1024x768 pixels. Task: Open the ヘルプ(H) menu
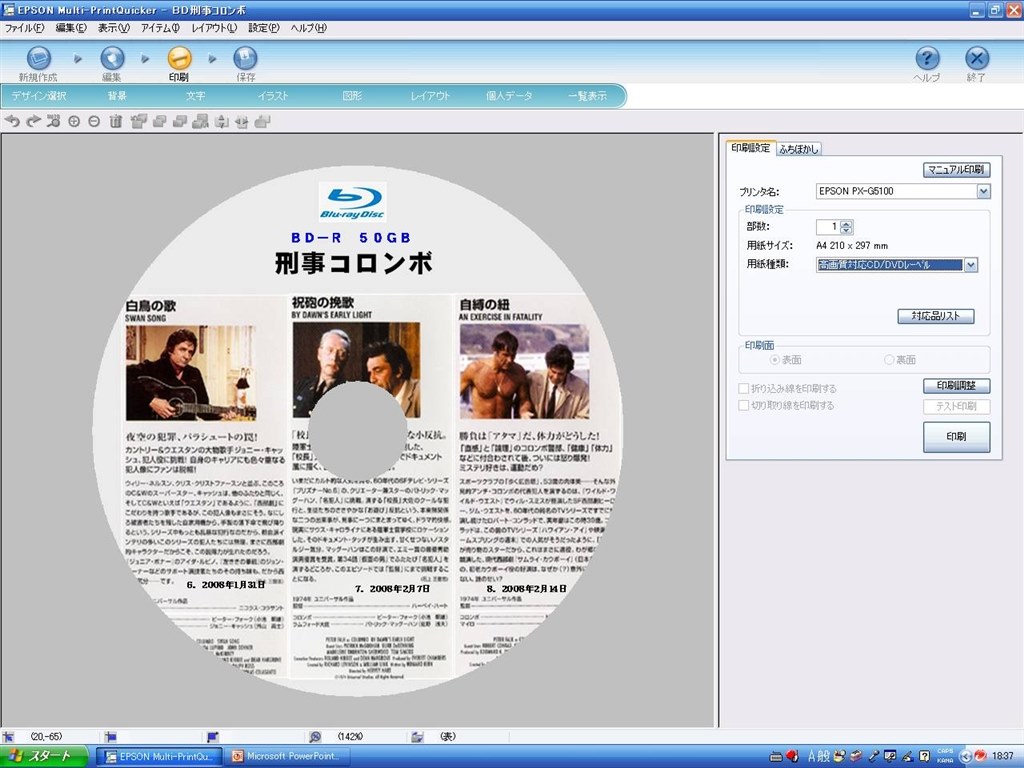point(309,28)
